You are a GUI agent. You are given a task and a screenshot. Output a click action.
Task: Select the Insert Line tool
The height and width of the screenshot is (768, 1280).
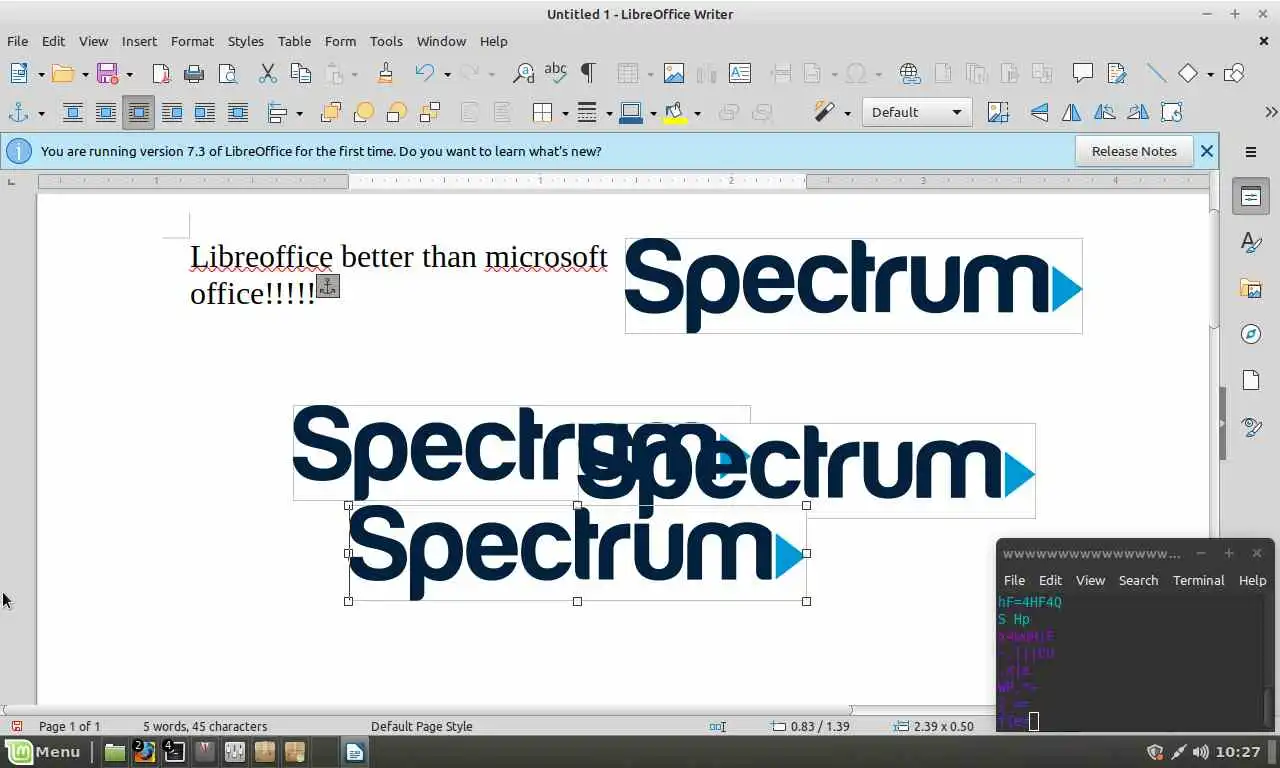click(1156, 73)
